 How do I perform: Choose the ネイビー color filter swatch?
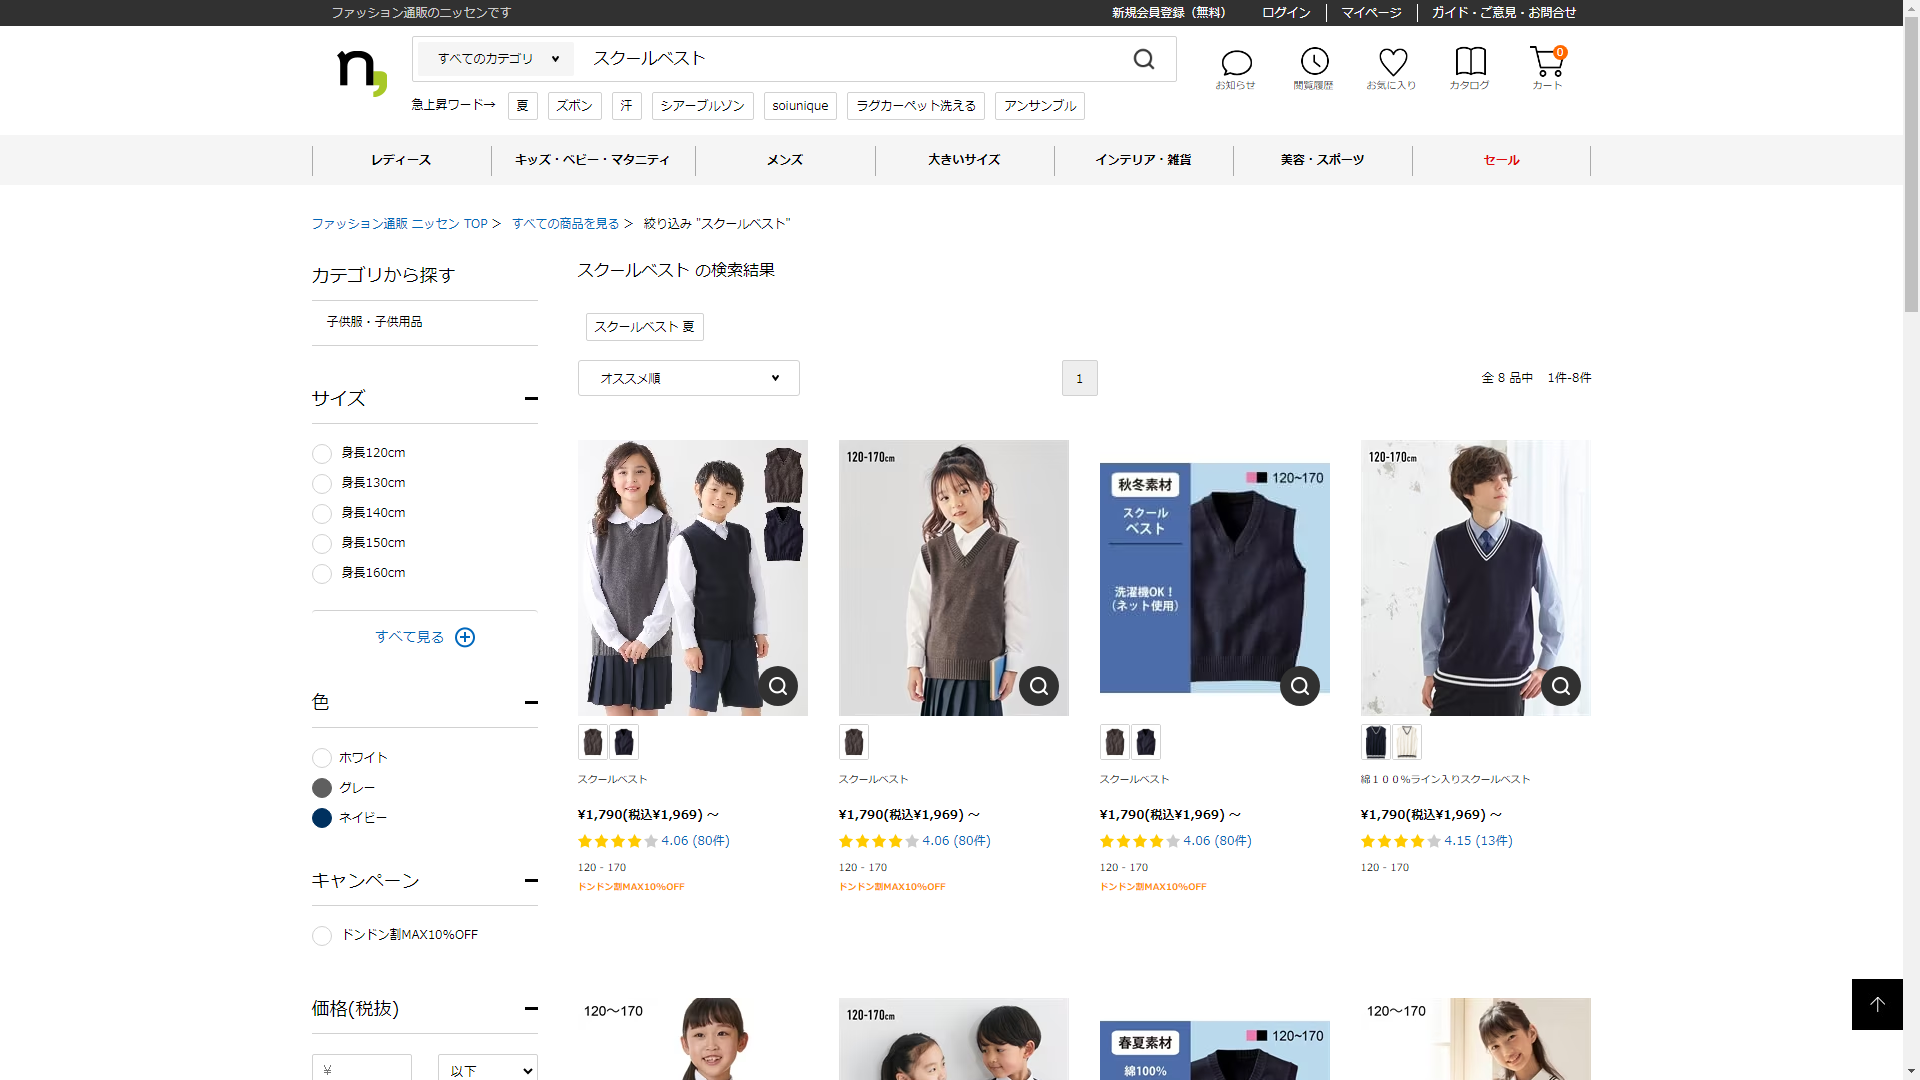point(322,818)
